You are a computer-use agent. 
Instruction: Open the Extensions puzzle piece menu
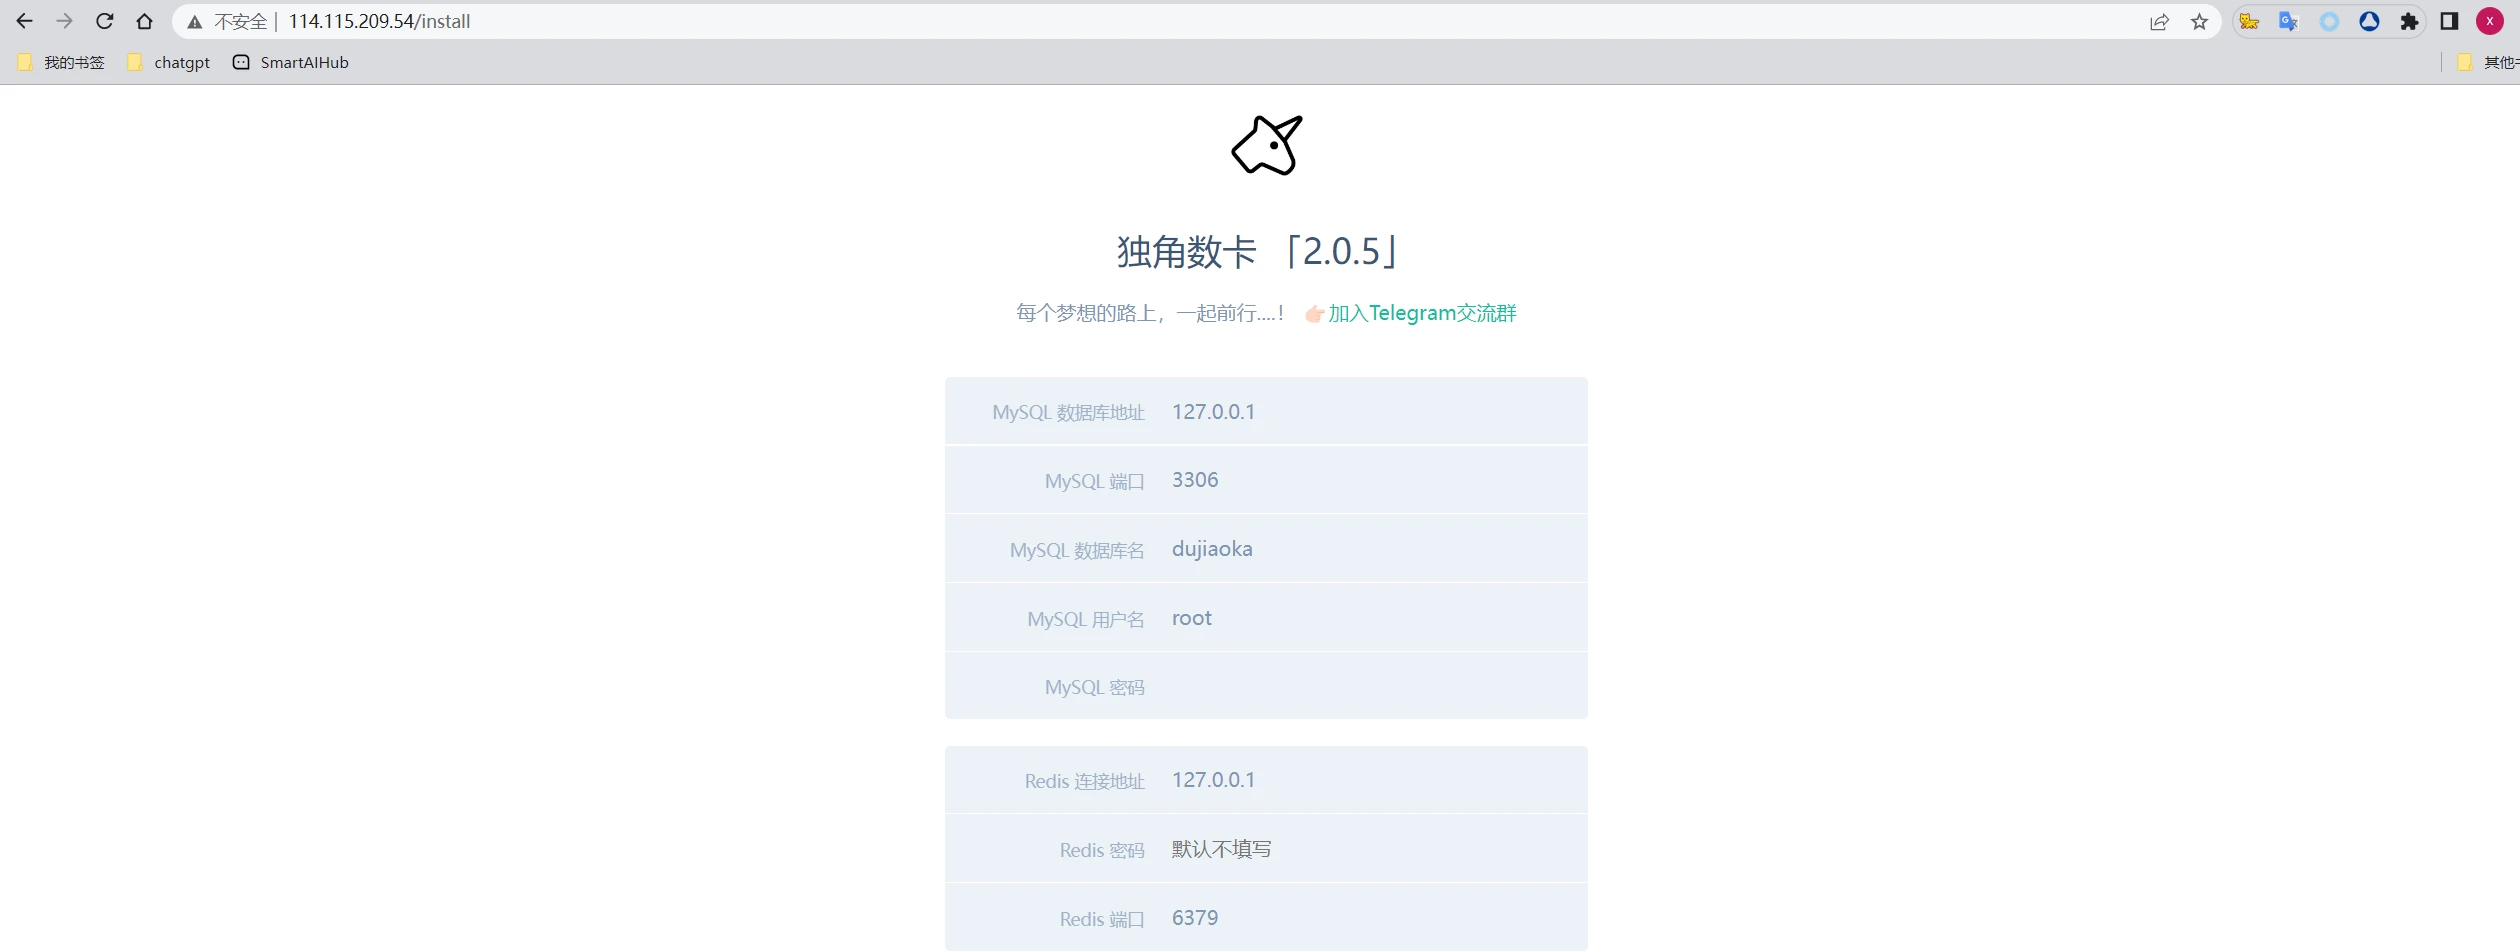tap(2410, 21)
